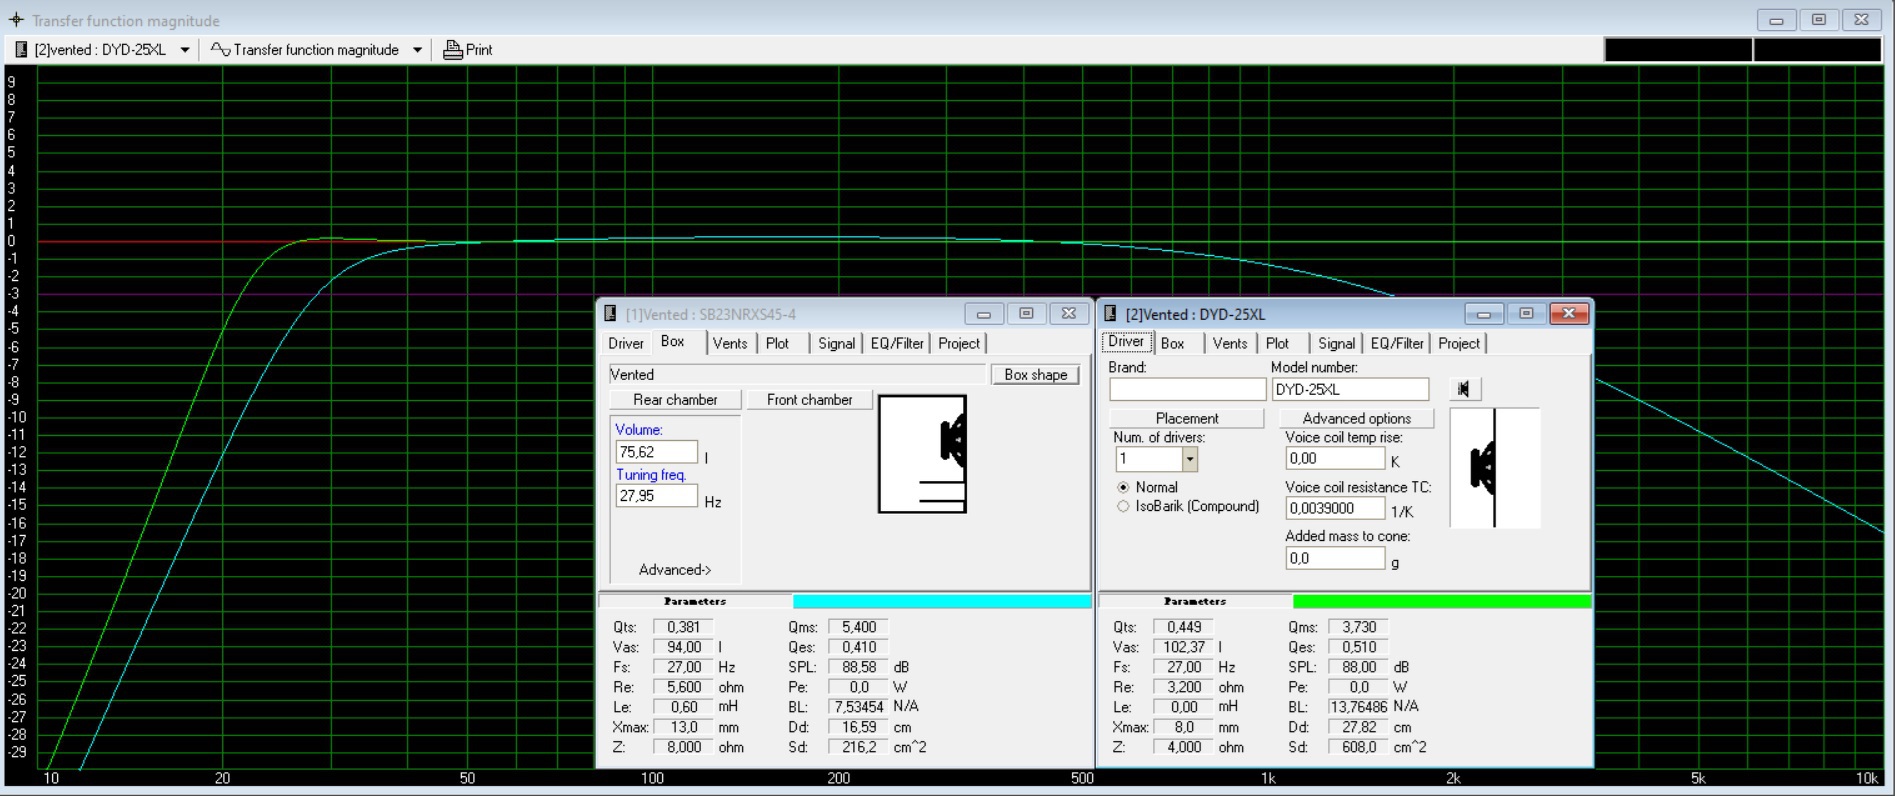This screenshot has height=796, width=1895.
Task: Close the DYD-25XL project window with red X
Action: pyautogui.click(x=1569, y=314)
